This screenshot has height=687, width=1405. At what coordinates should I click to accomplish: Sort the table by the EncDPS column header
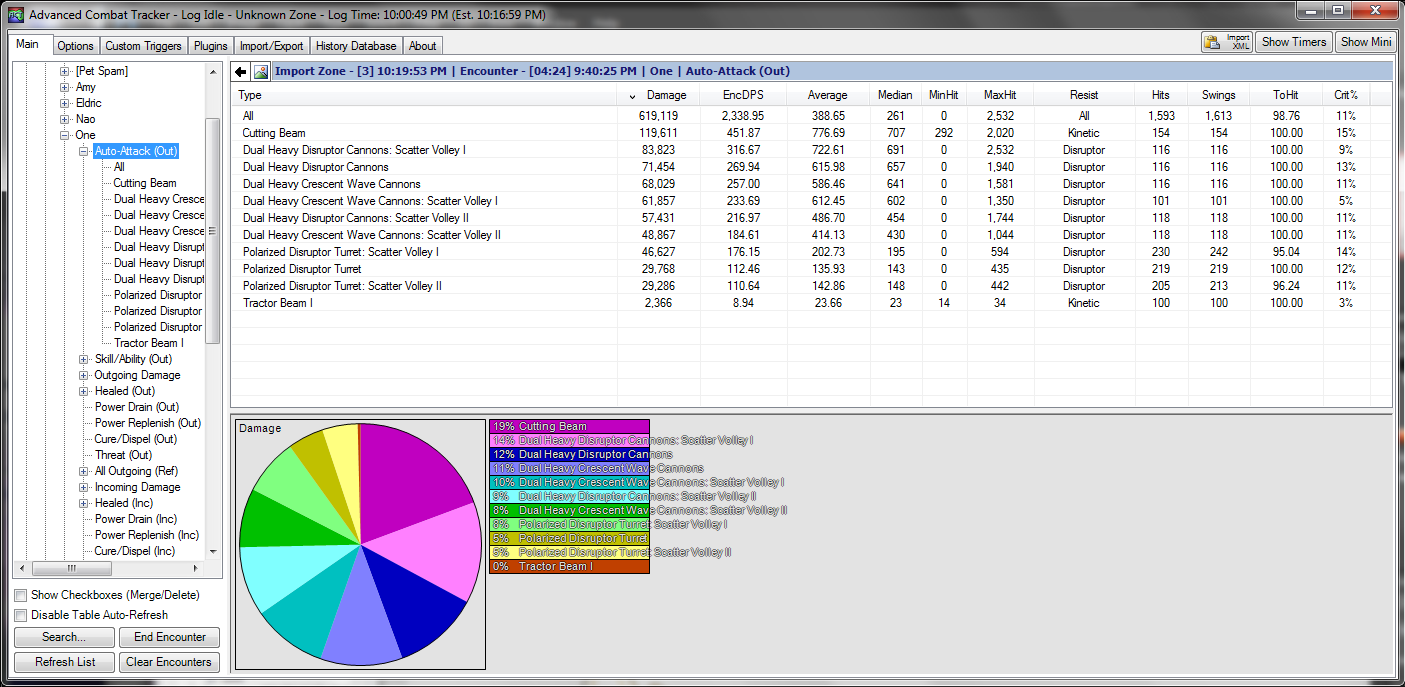click(x=742, y=95)
